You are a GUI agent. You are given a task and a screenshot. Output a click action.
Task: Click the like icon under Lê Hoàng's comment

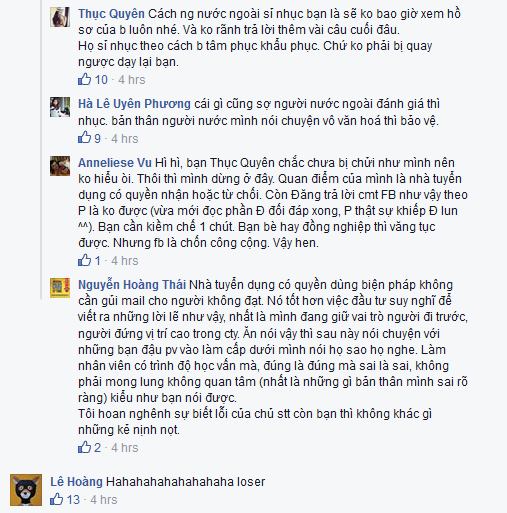click(56, 499)
